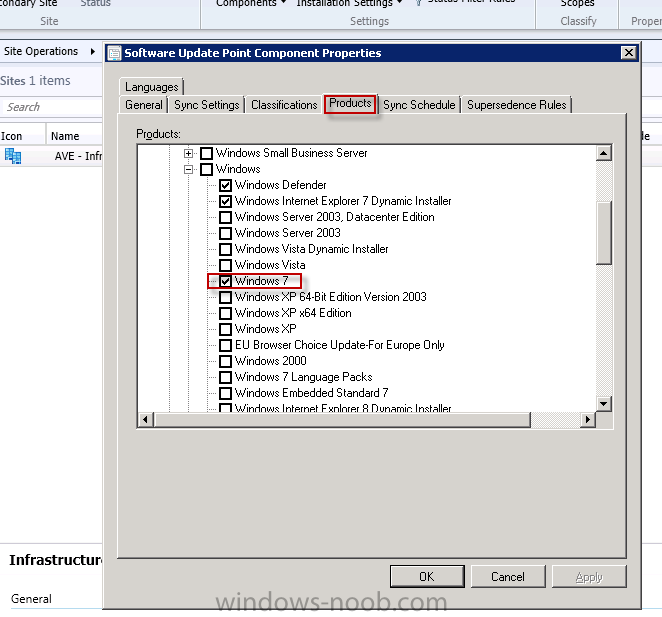Enable the Windows XP checkbox
The image size is (662, 617).
click(x=225, y=329)
